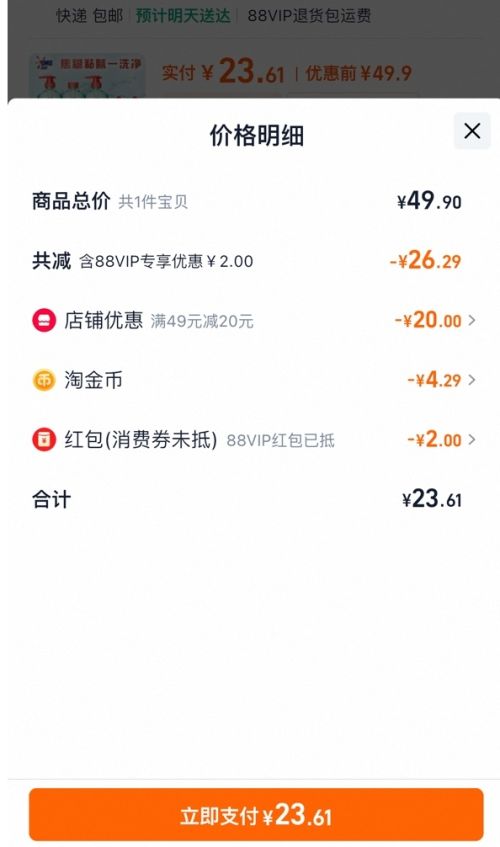Tap 88VIP红包已抵 note text

point(280,441)
